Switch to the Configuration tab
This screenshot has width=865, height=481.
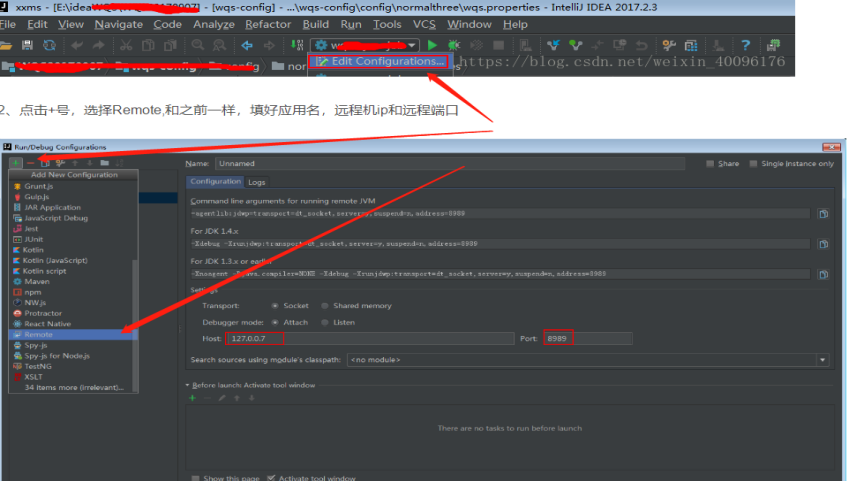pos(215,181)
